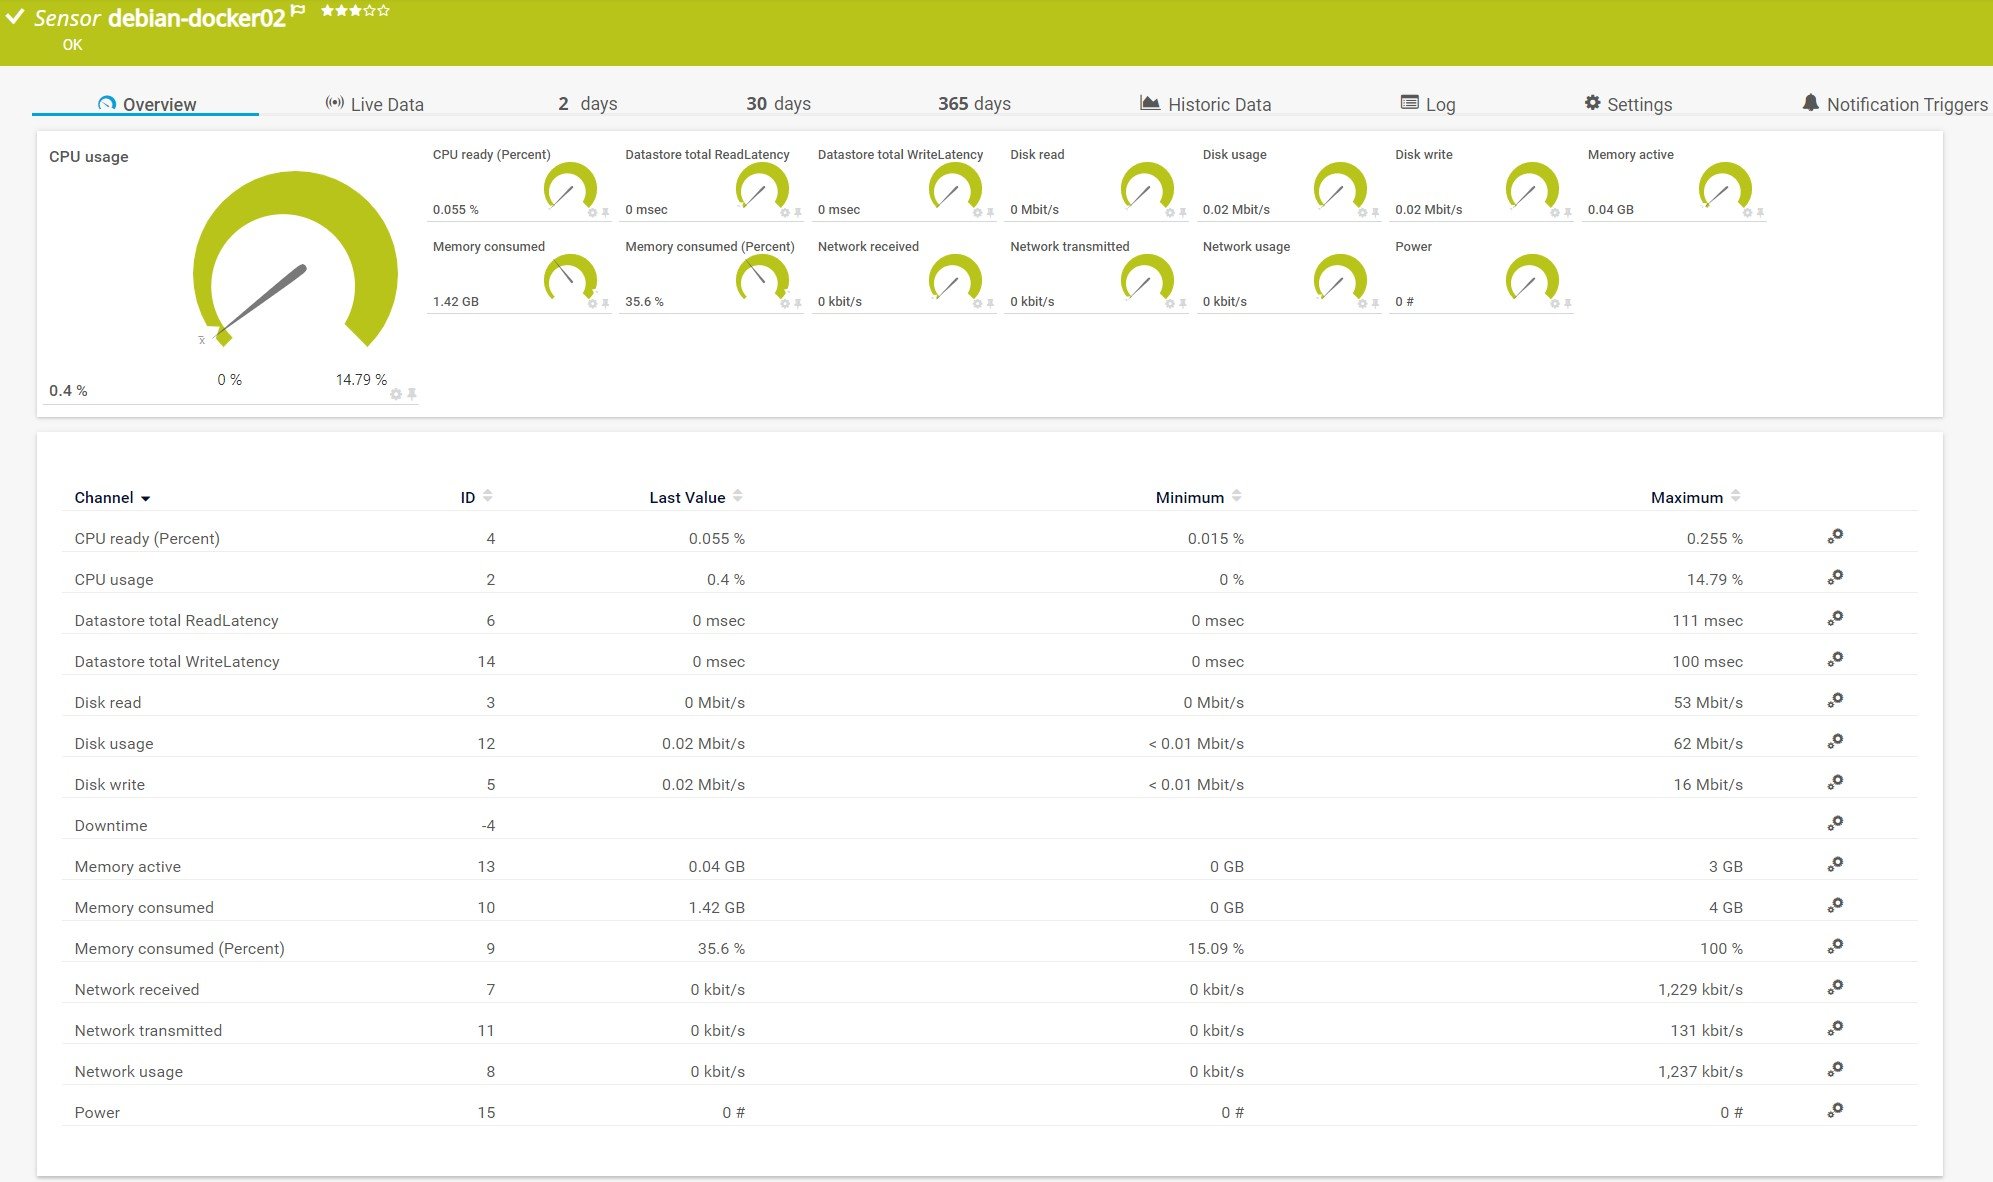1993x1182 pixels.
Task: Click pin icon on Network usage gauge
Action: pos(1375,304)
